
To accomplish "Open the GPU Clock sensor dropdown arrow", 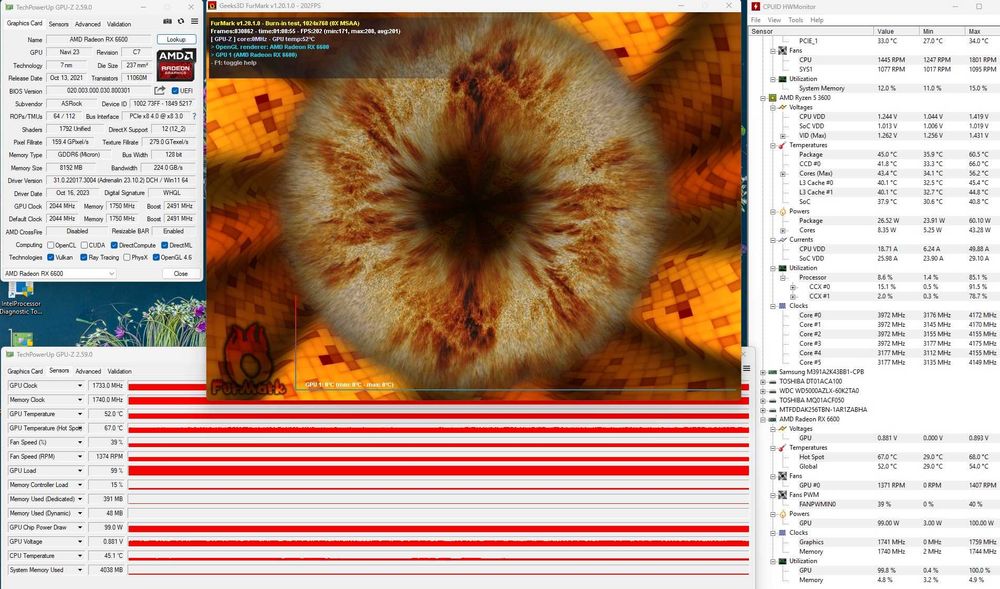I will click(80, 386).
